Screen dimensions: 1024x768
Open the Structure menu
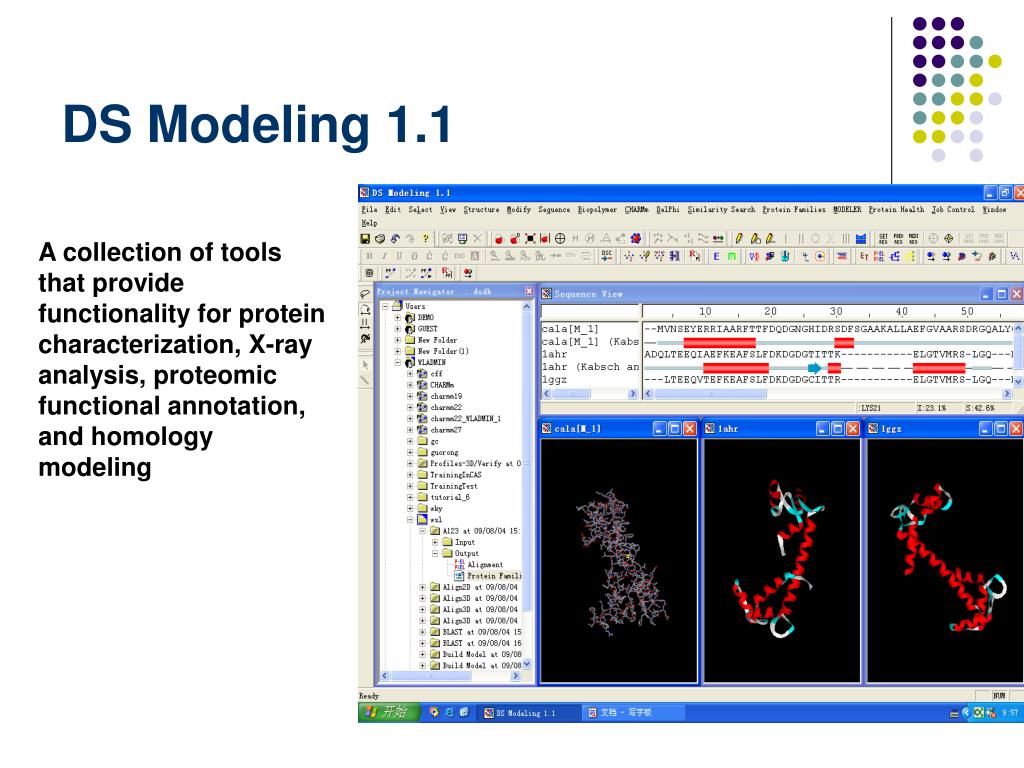point(481,210)
